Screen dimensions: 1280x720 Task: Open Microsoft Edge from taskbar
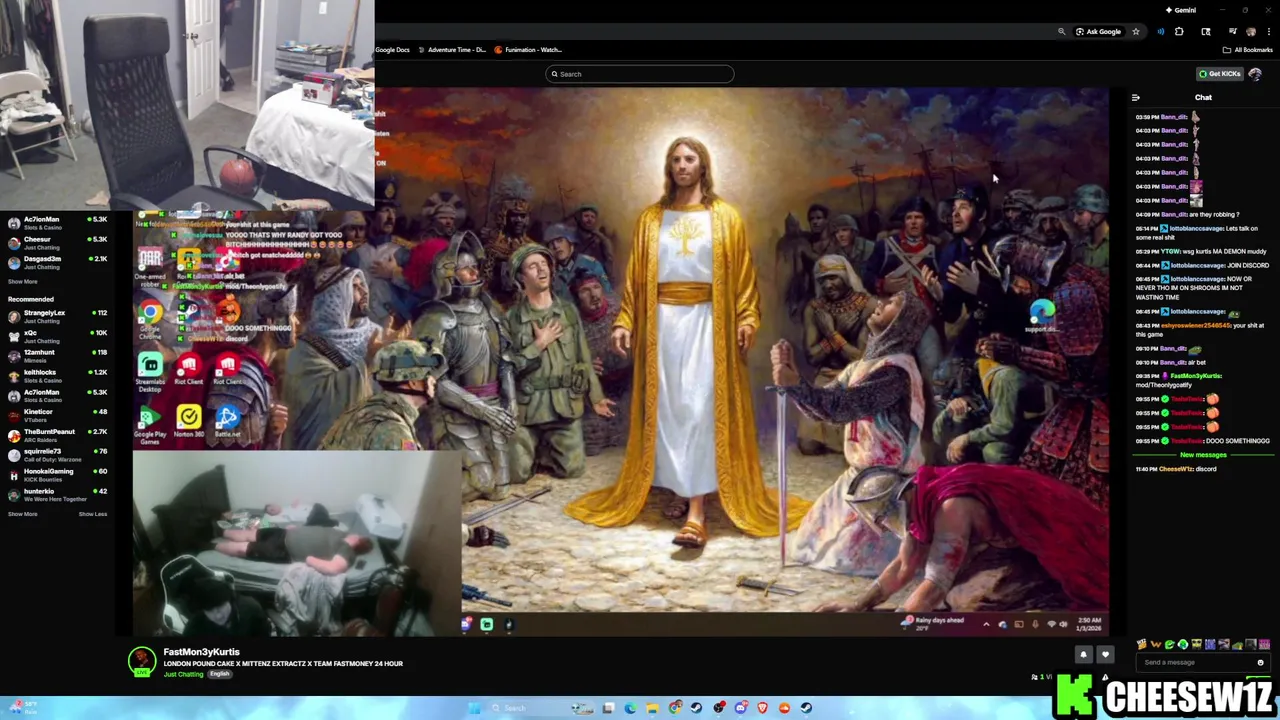click(630, 708)
